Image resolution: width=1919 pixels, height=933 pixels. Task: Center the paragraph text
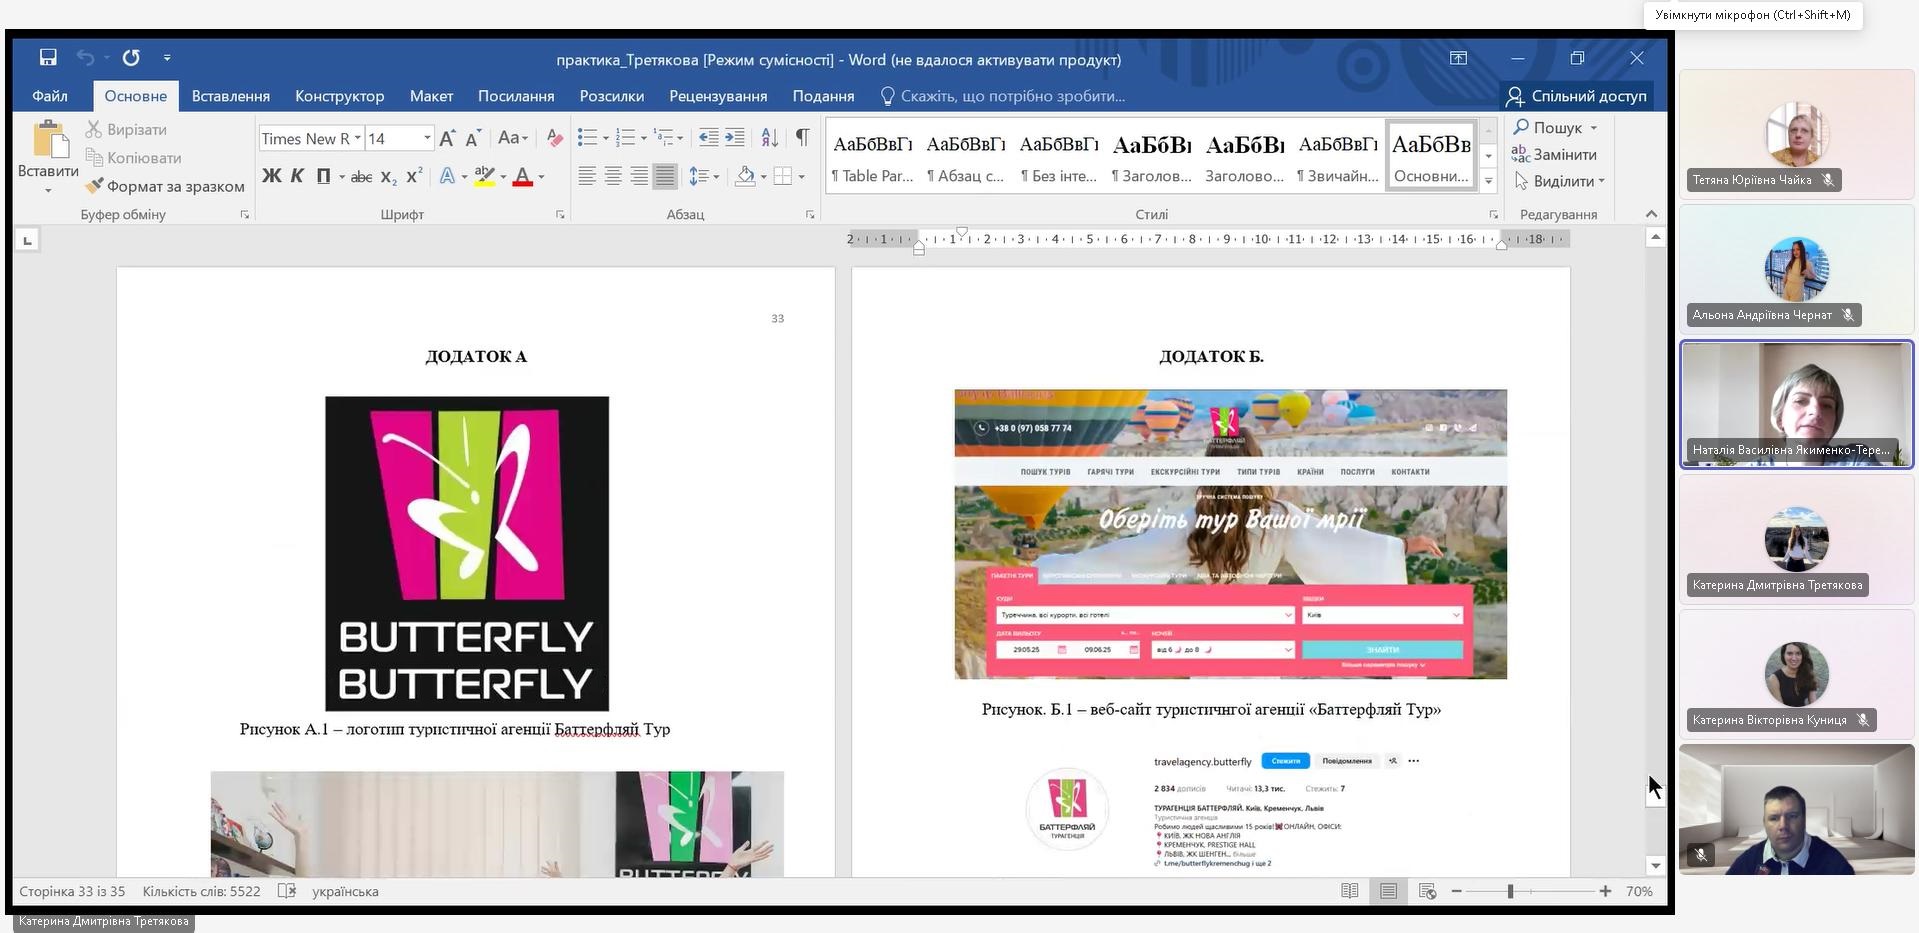[x=613, y=177]
